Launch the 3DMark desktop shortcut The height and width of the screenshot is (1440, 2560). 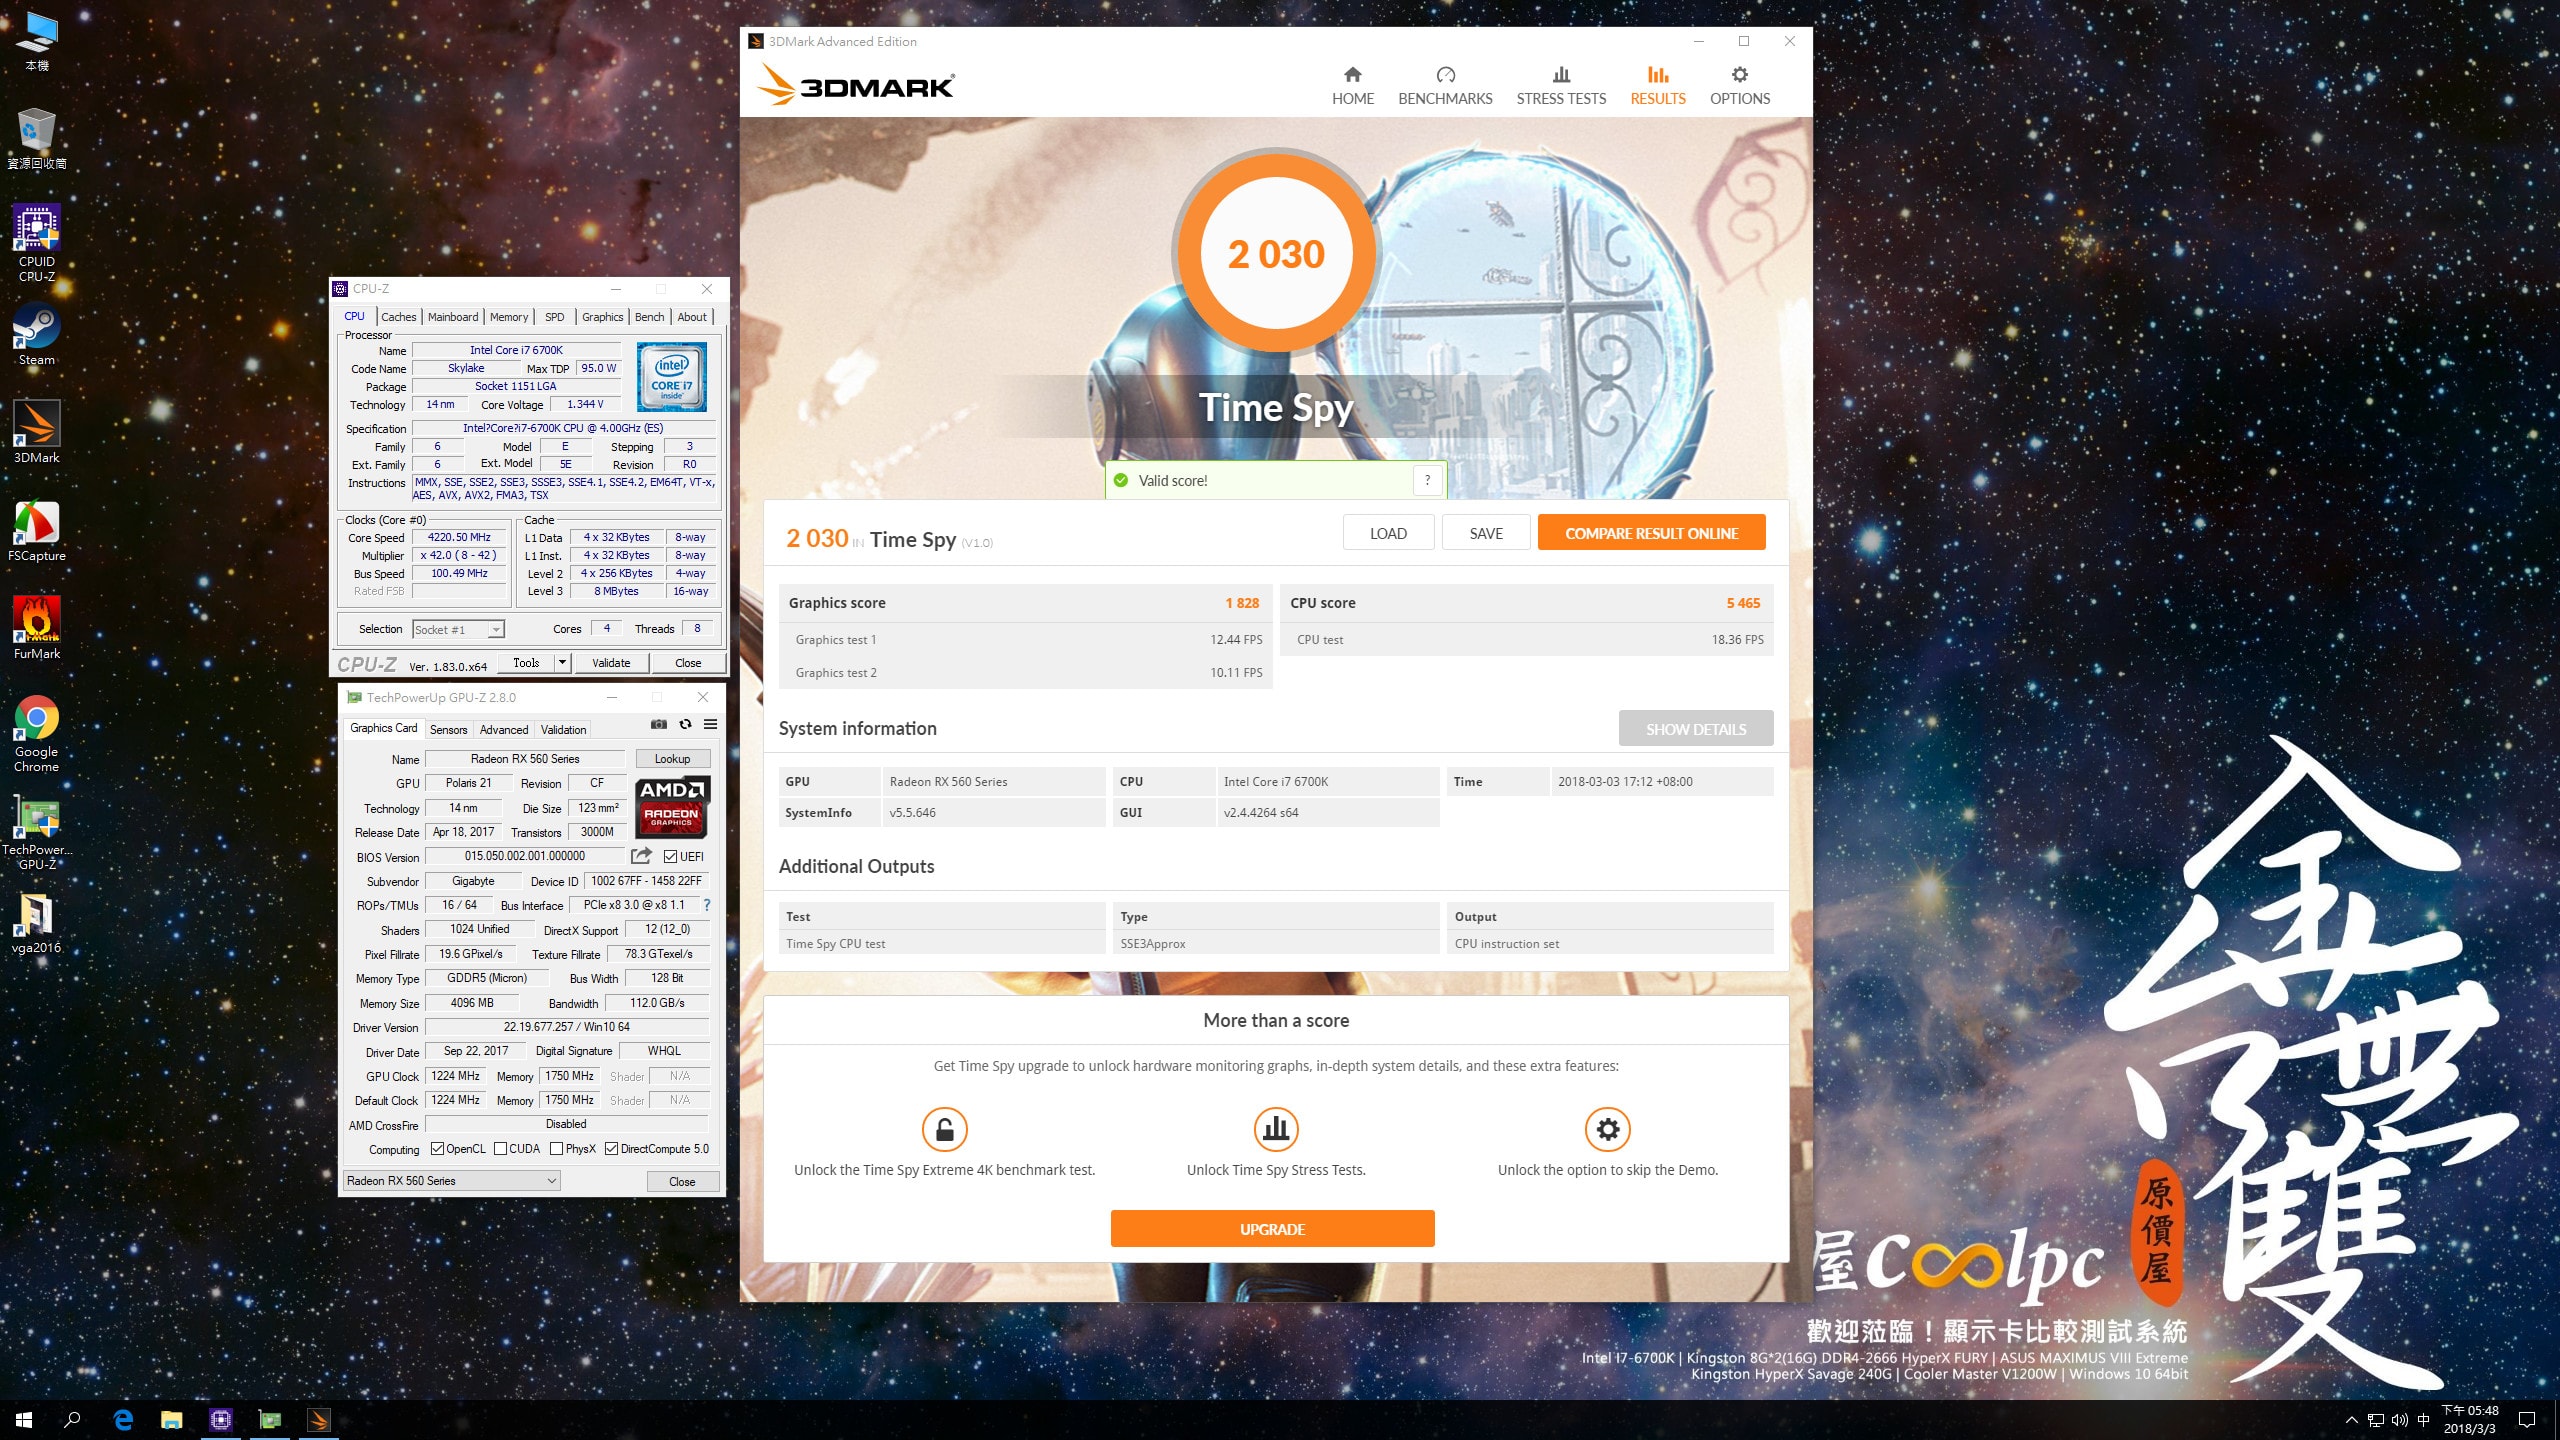click(x=37, y=432)
